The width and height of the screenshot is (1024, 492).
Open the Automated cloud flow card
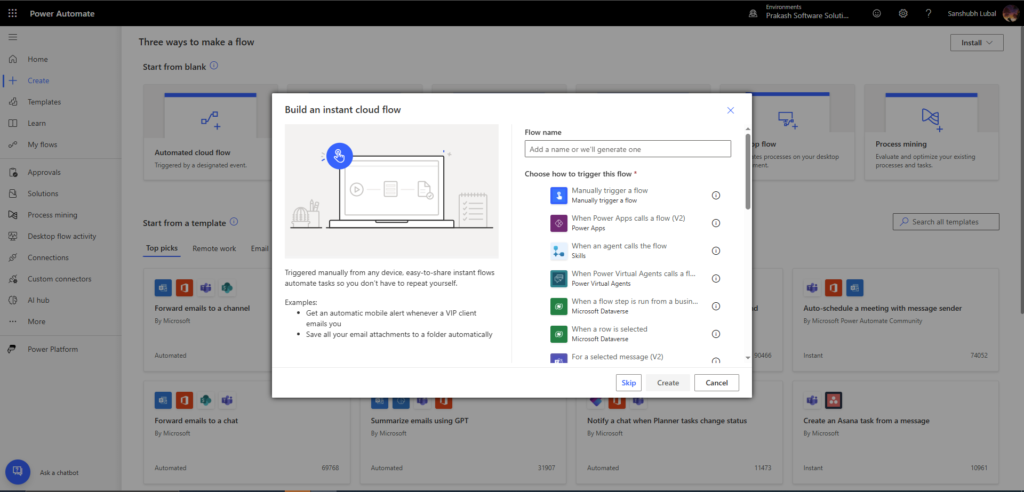[x=210, y=132]
